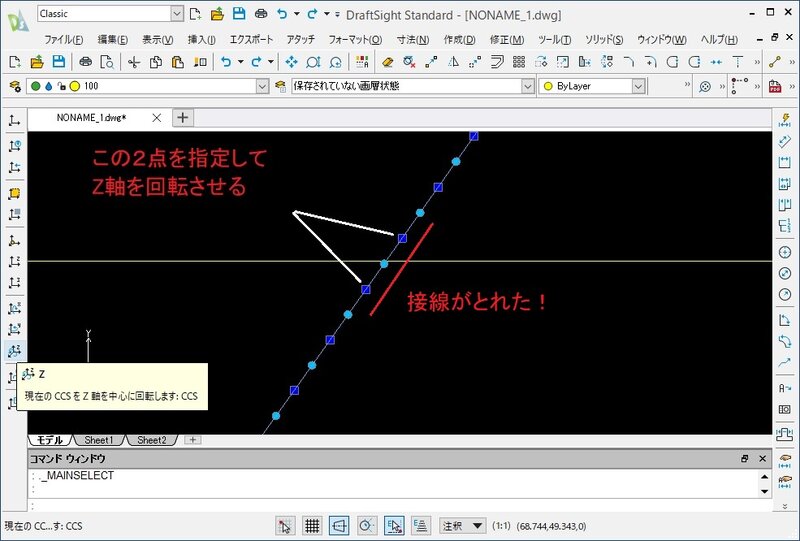
Task: Close the NONAME_1.dwg document tab
Action: pos(157,118)
